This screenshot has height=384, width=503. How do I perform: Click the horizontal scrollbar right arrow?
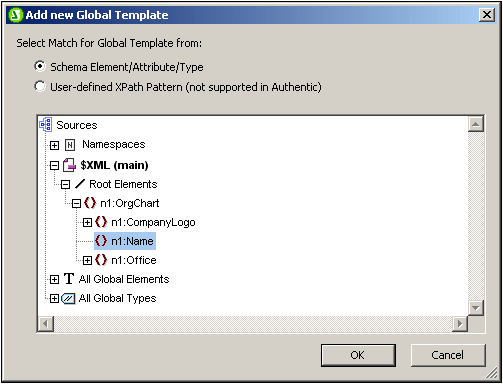click(x=460, y=324)
